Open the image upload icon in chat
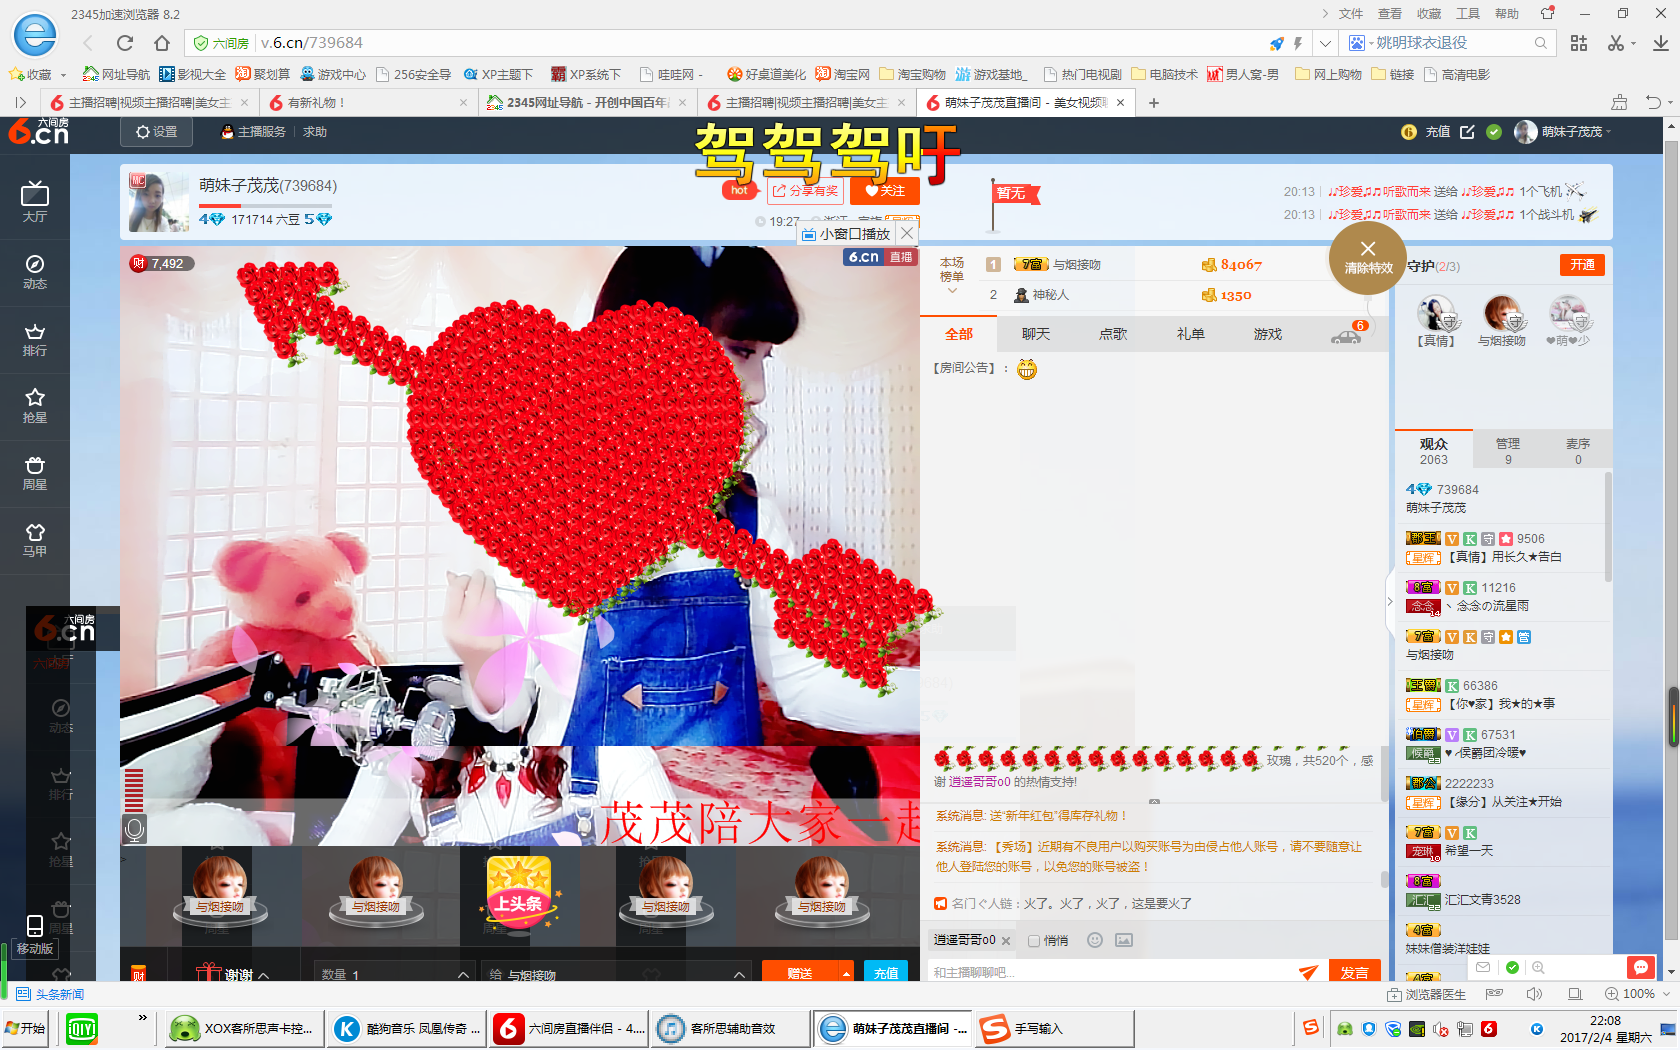Image resolution: width=1680 pixels, height=1050 pixels. pos(1124,940)
